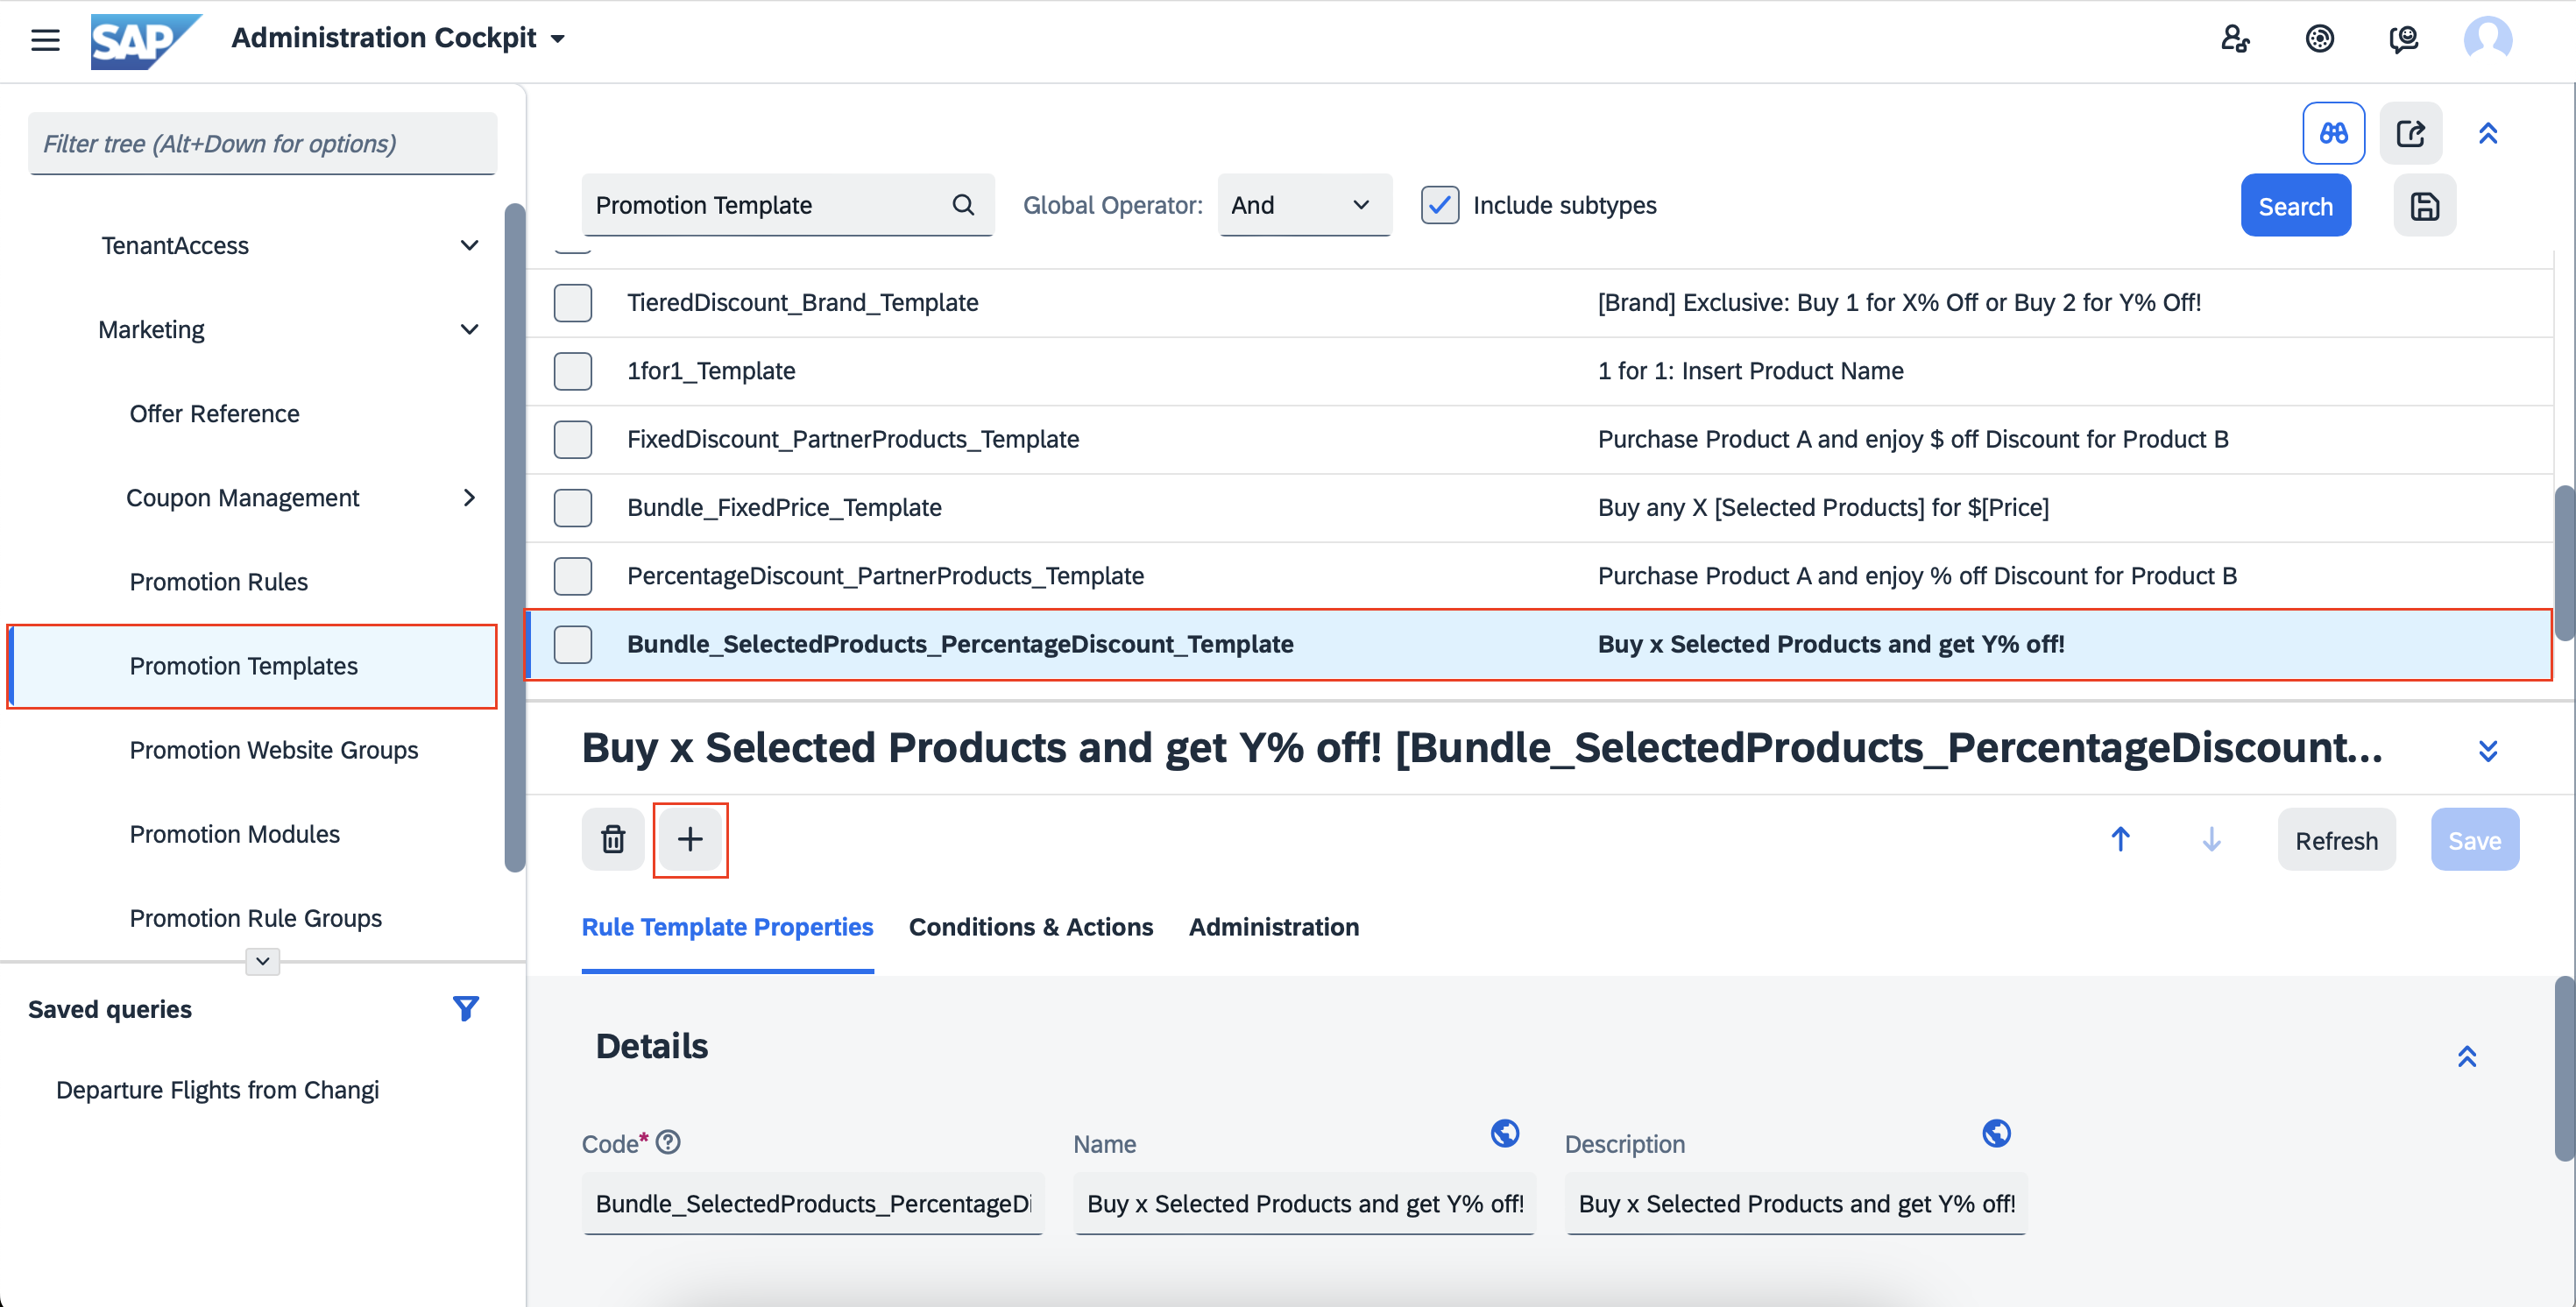2576x1307 pixels.
Task: Click the blue Search button
Action: pos(2295,206)
